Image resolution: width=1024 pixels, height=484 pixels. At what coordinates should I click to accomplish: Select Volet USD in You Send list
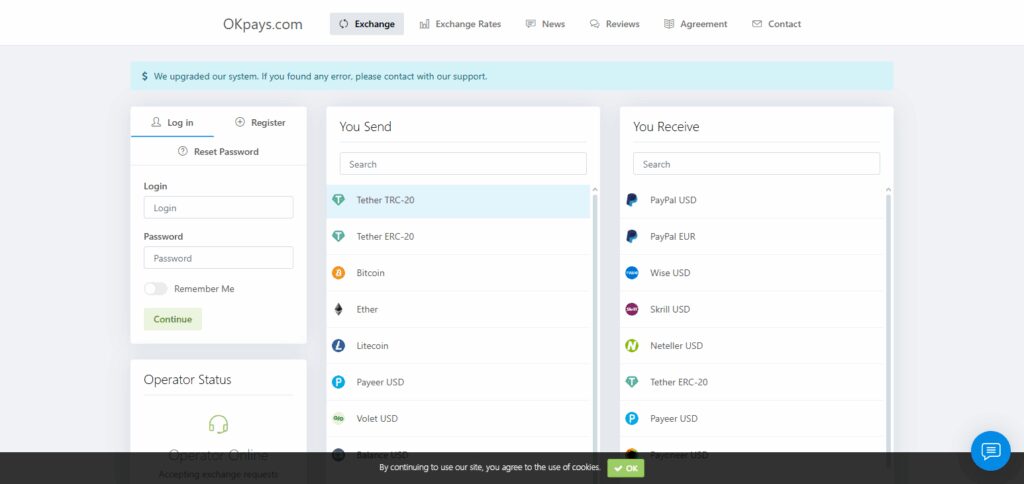point(458,419)
